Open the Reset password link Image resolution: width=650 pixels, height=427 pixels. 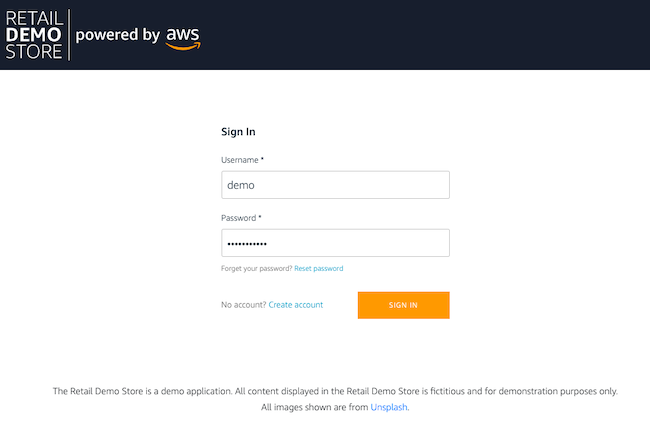click(319, 269)
